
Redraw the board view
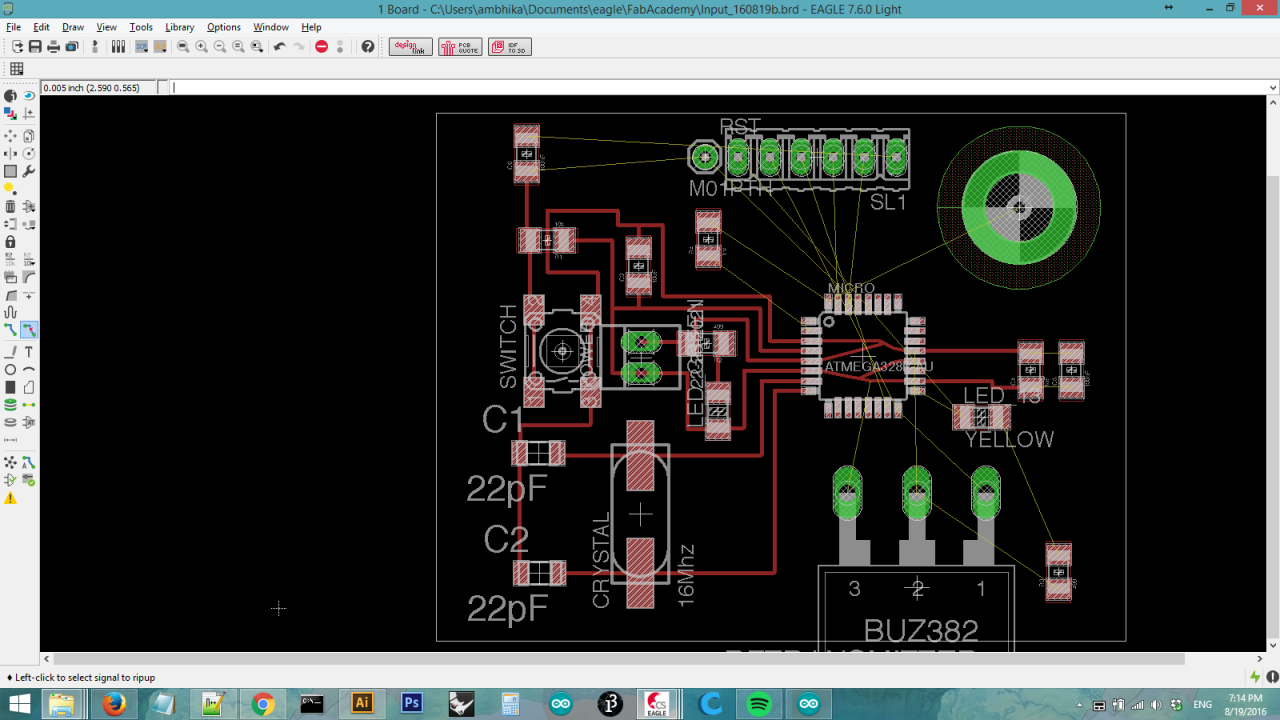(x=238, y=46)
